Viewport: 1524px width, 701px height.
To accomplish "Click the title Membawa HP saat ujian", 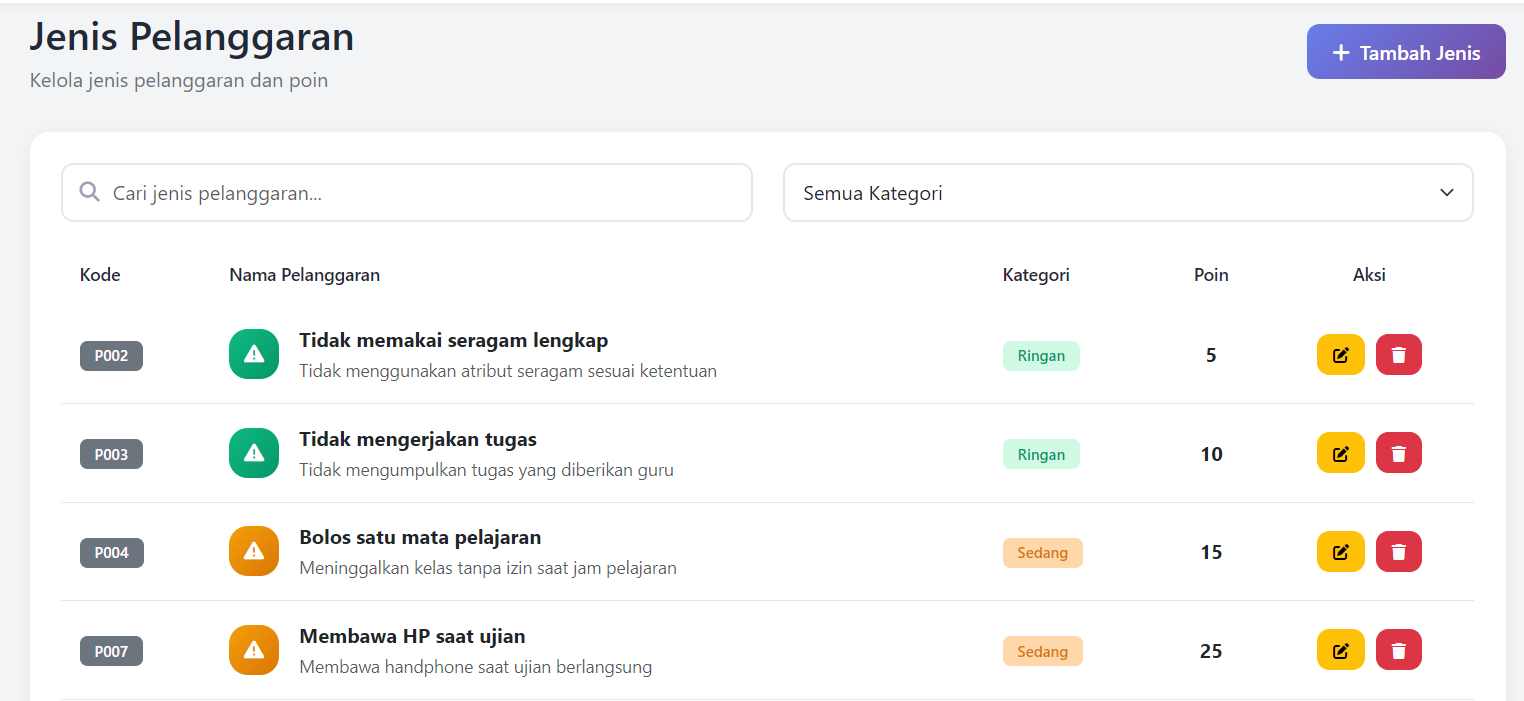I will coord(412,636).
